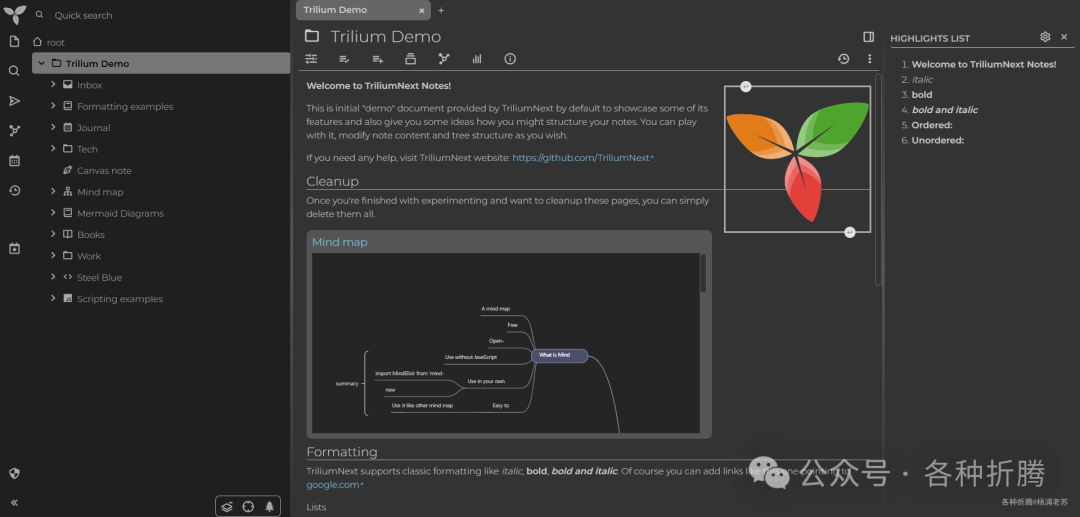Open the owned attributes ribbon icon
This screenshot has width=1080, height=517.
coord(344,59)
